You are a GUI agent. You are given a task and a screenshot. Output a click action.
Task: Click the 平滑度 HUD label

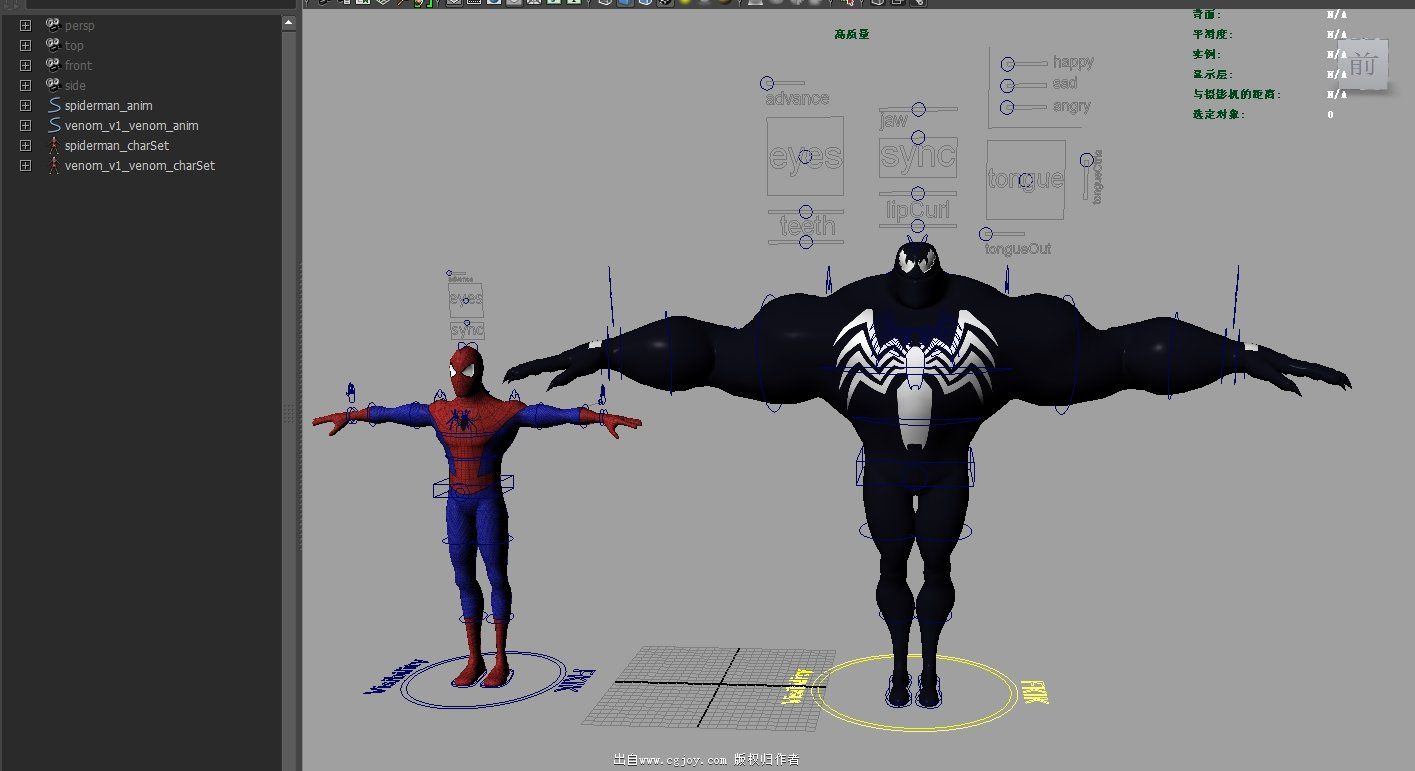tap(1212, 34)
